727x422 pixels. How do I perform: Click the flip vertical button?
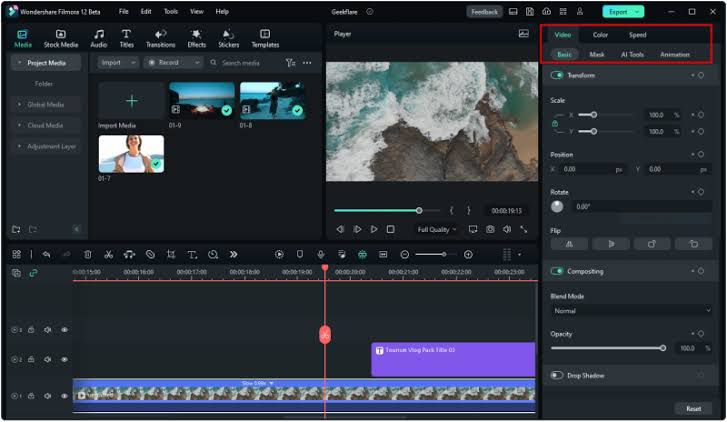pos(611,244)
